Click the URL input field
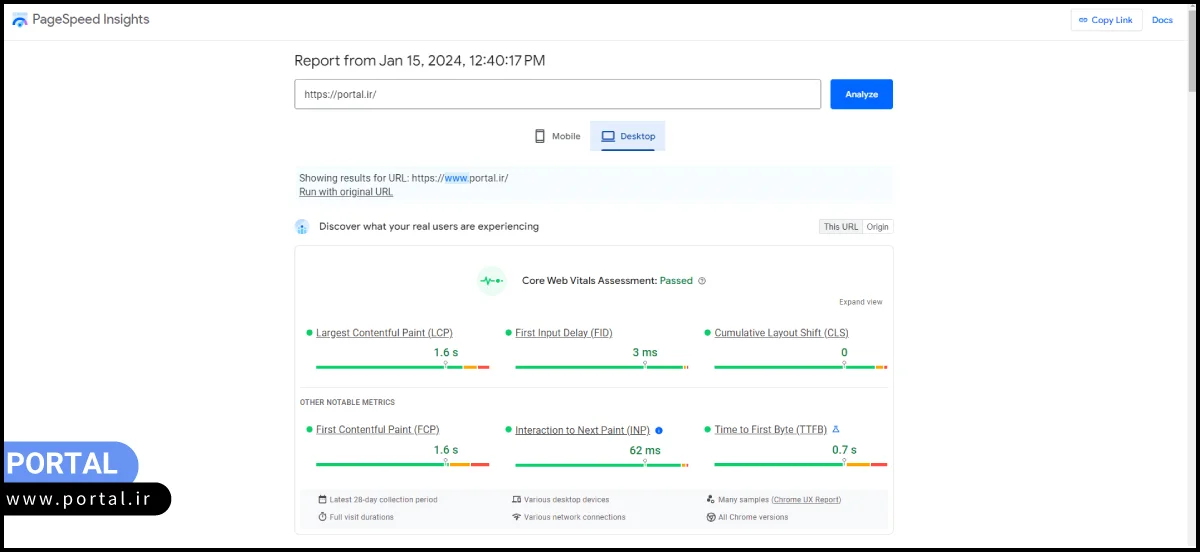The height and width of the screenshot is (552, 1200). (x=557, y=94)
